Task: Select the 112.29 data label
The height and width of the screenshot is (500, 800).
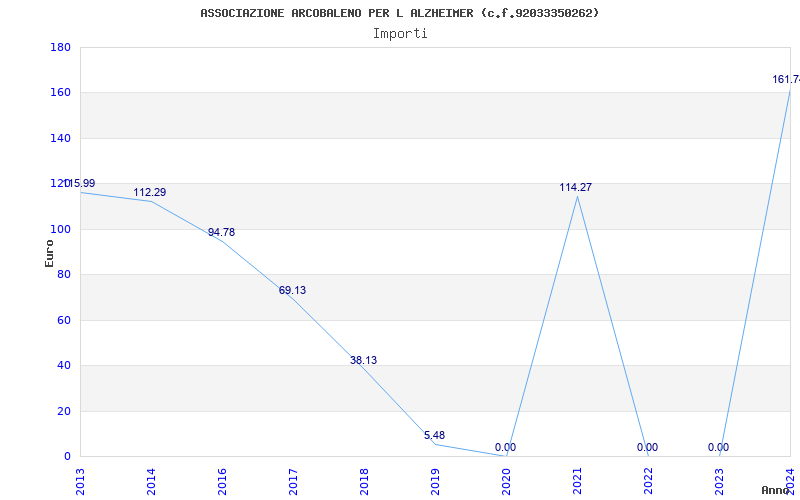Action: point(150,192)
